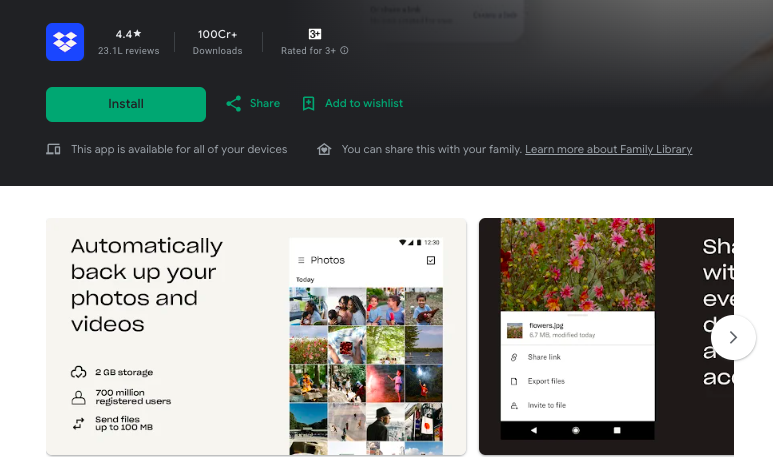Image resolution: width=773 pixels, height=471 pixels.
Task: Click the flowers.jpg thumbnail image
Action: coord(515,330)
